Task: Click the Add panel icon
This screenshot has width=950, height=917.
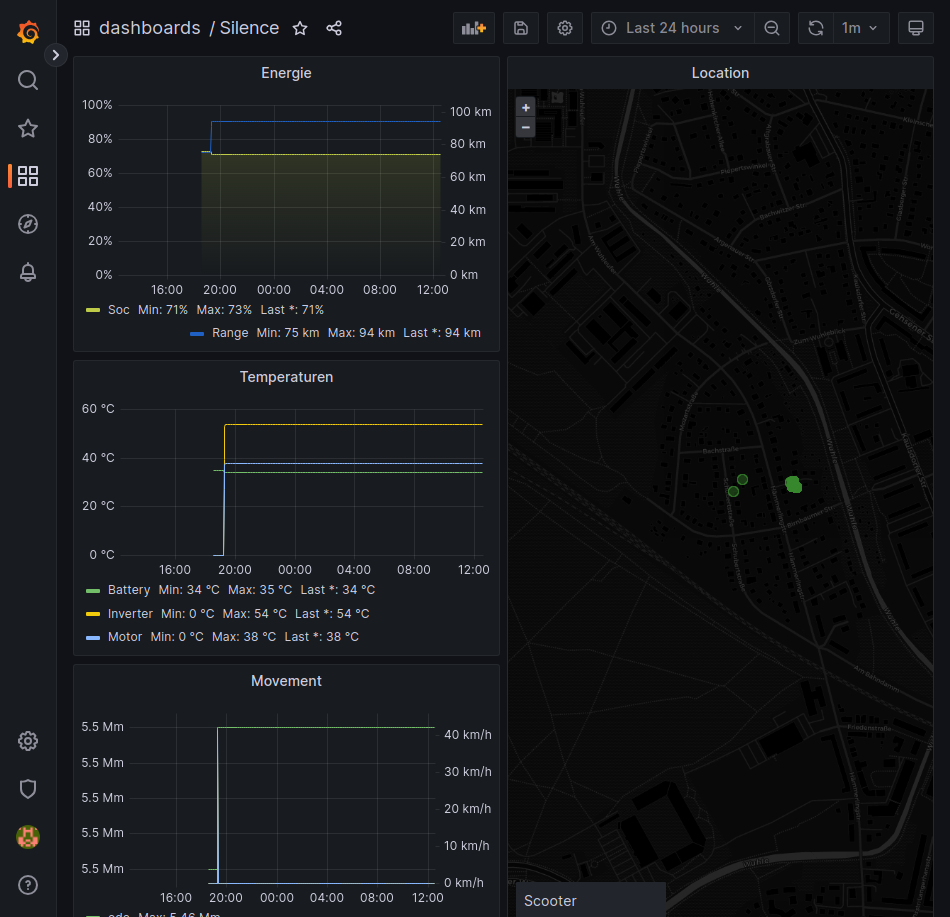Action: click(473, 28)
